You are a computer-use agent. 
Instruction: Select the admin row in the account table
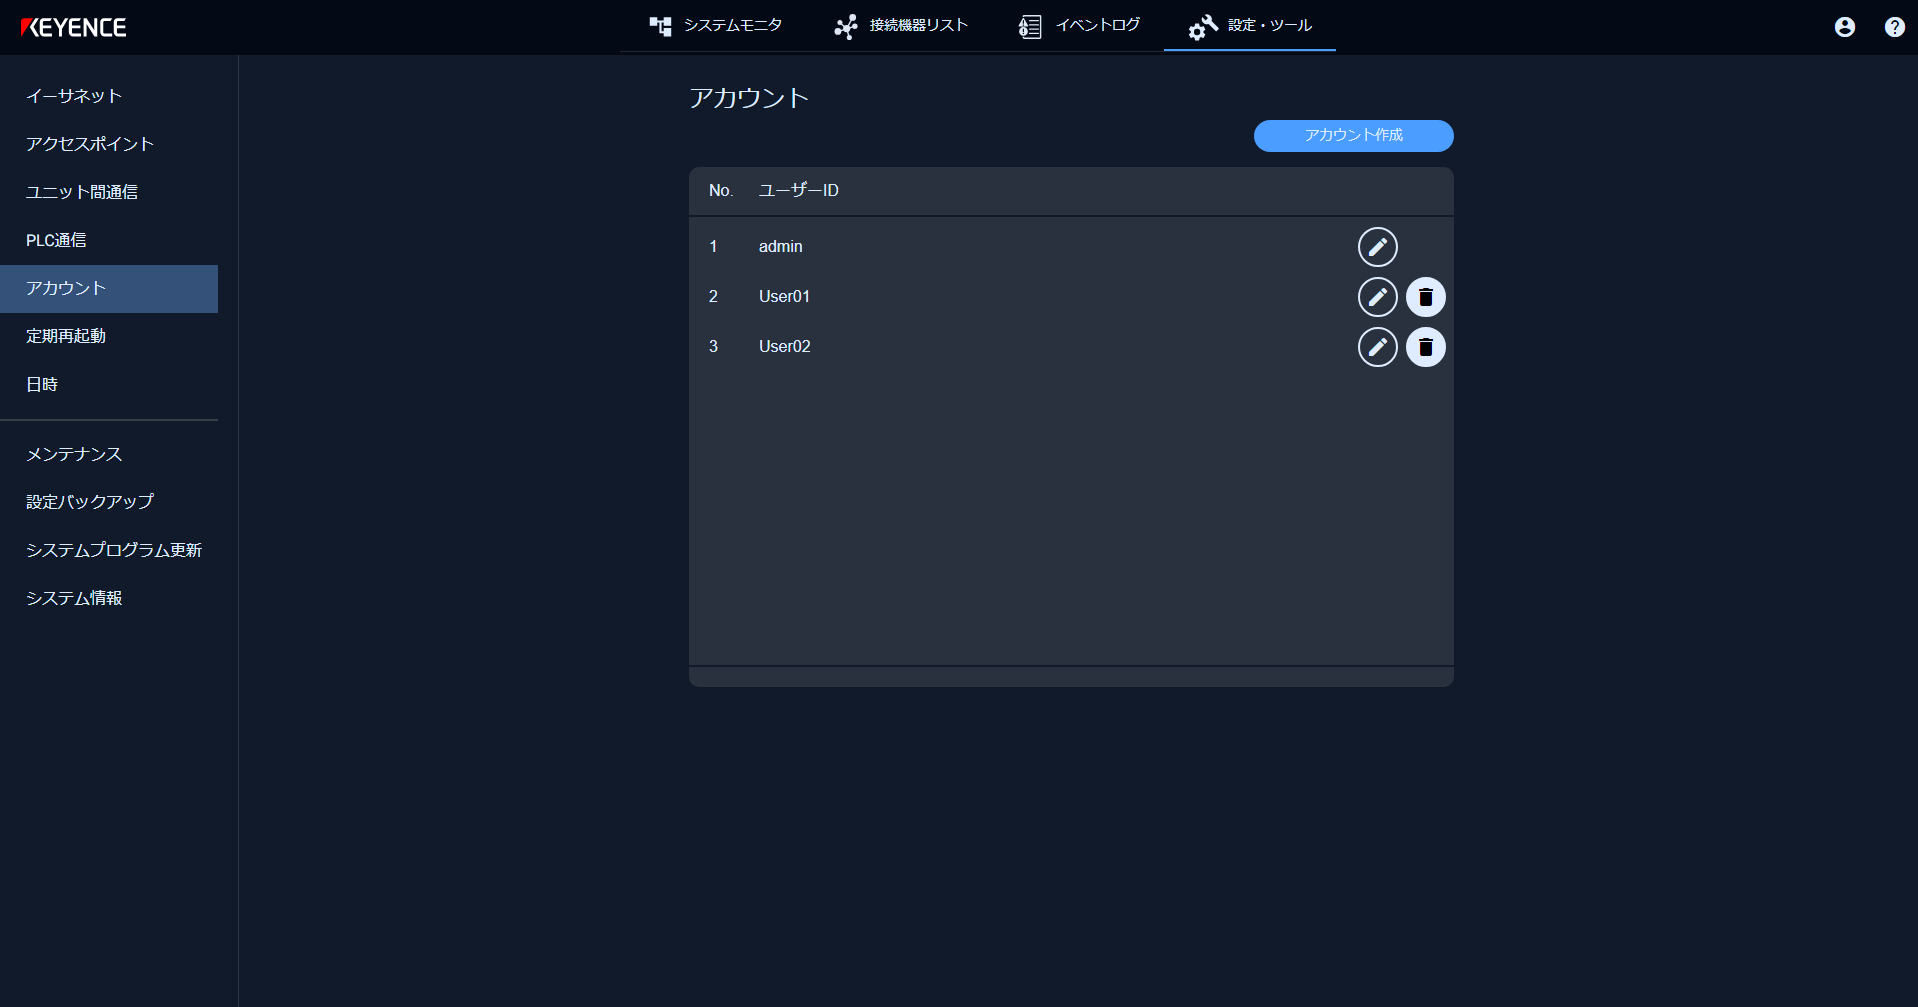[x=1000, y=246]
